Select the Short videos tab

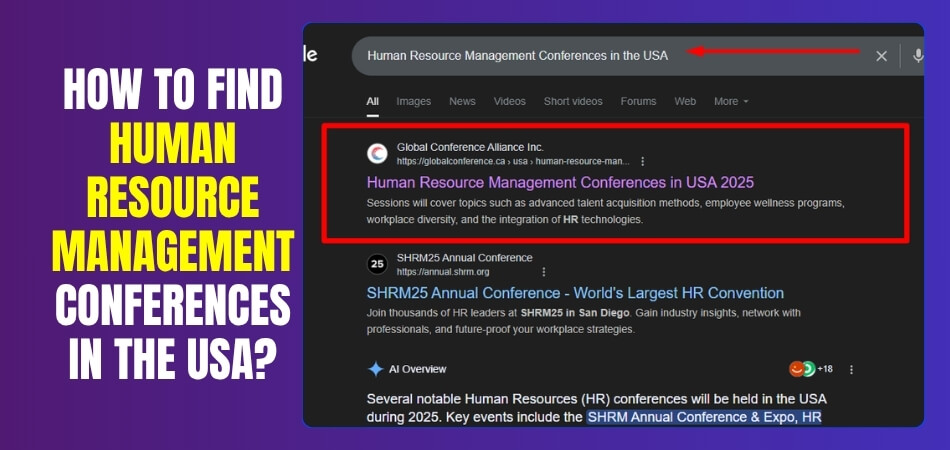coord(573,102)
